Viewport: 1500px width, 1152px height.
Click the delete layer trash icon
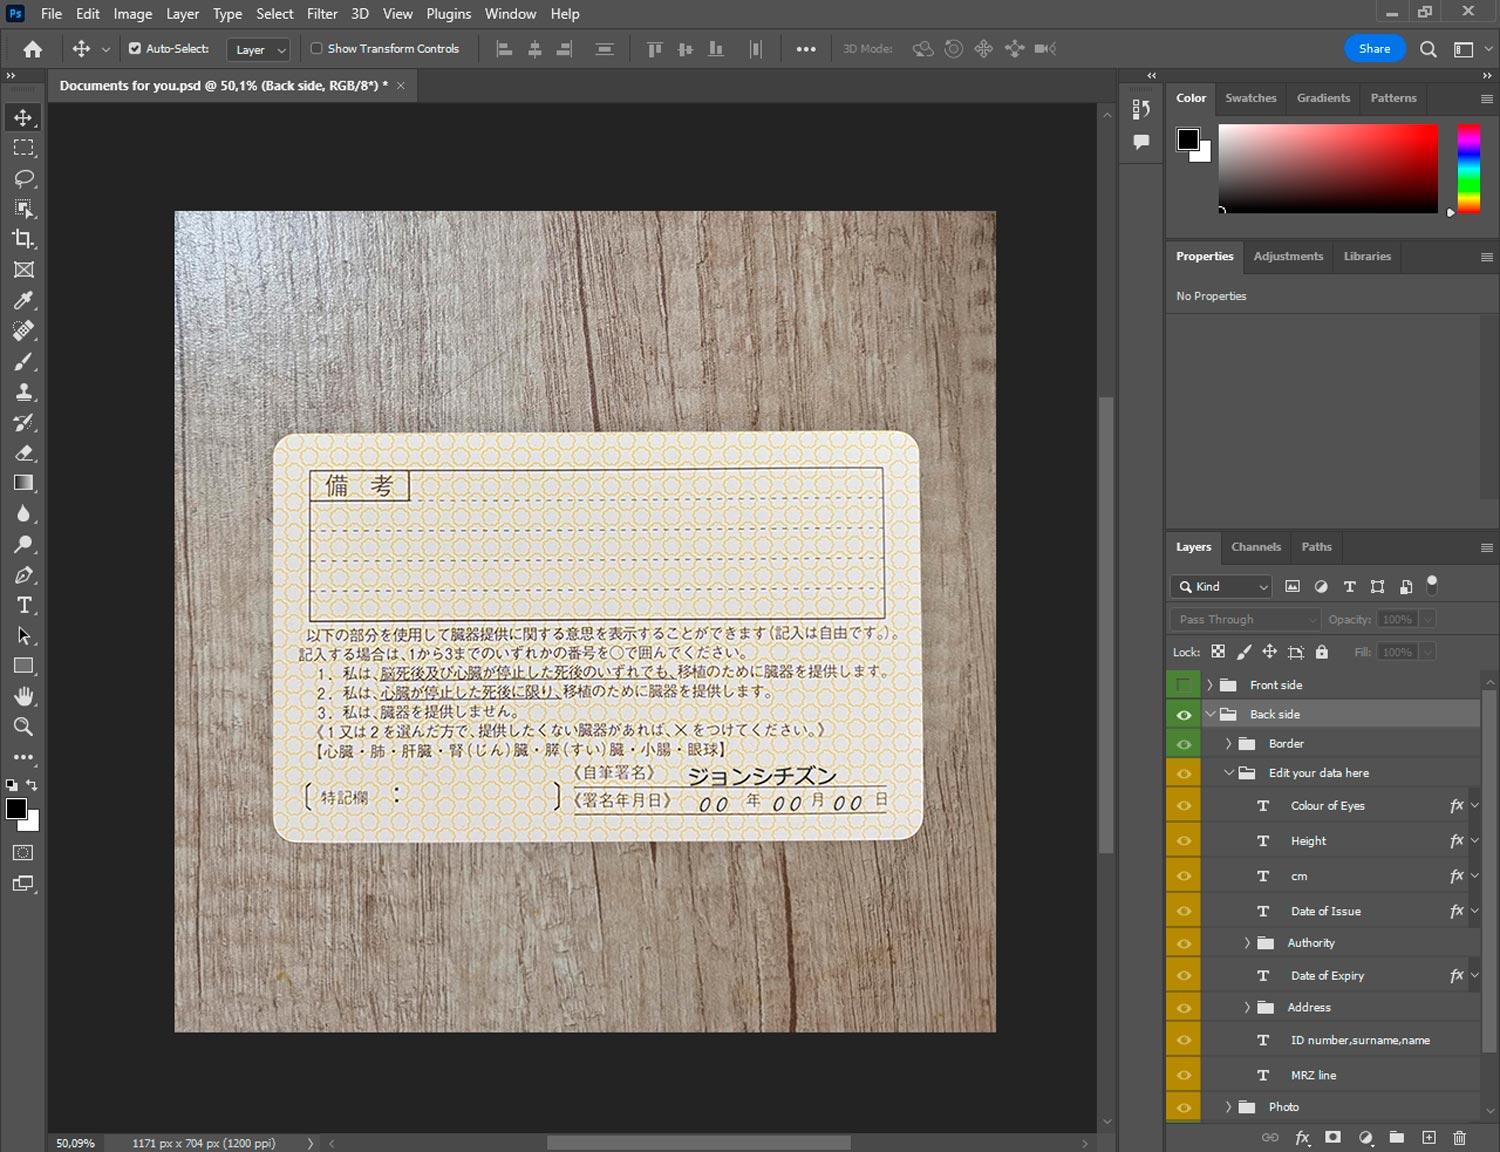click(x=1459, y=1137)
